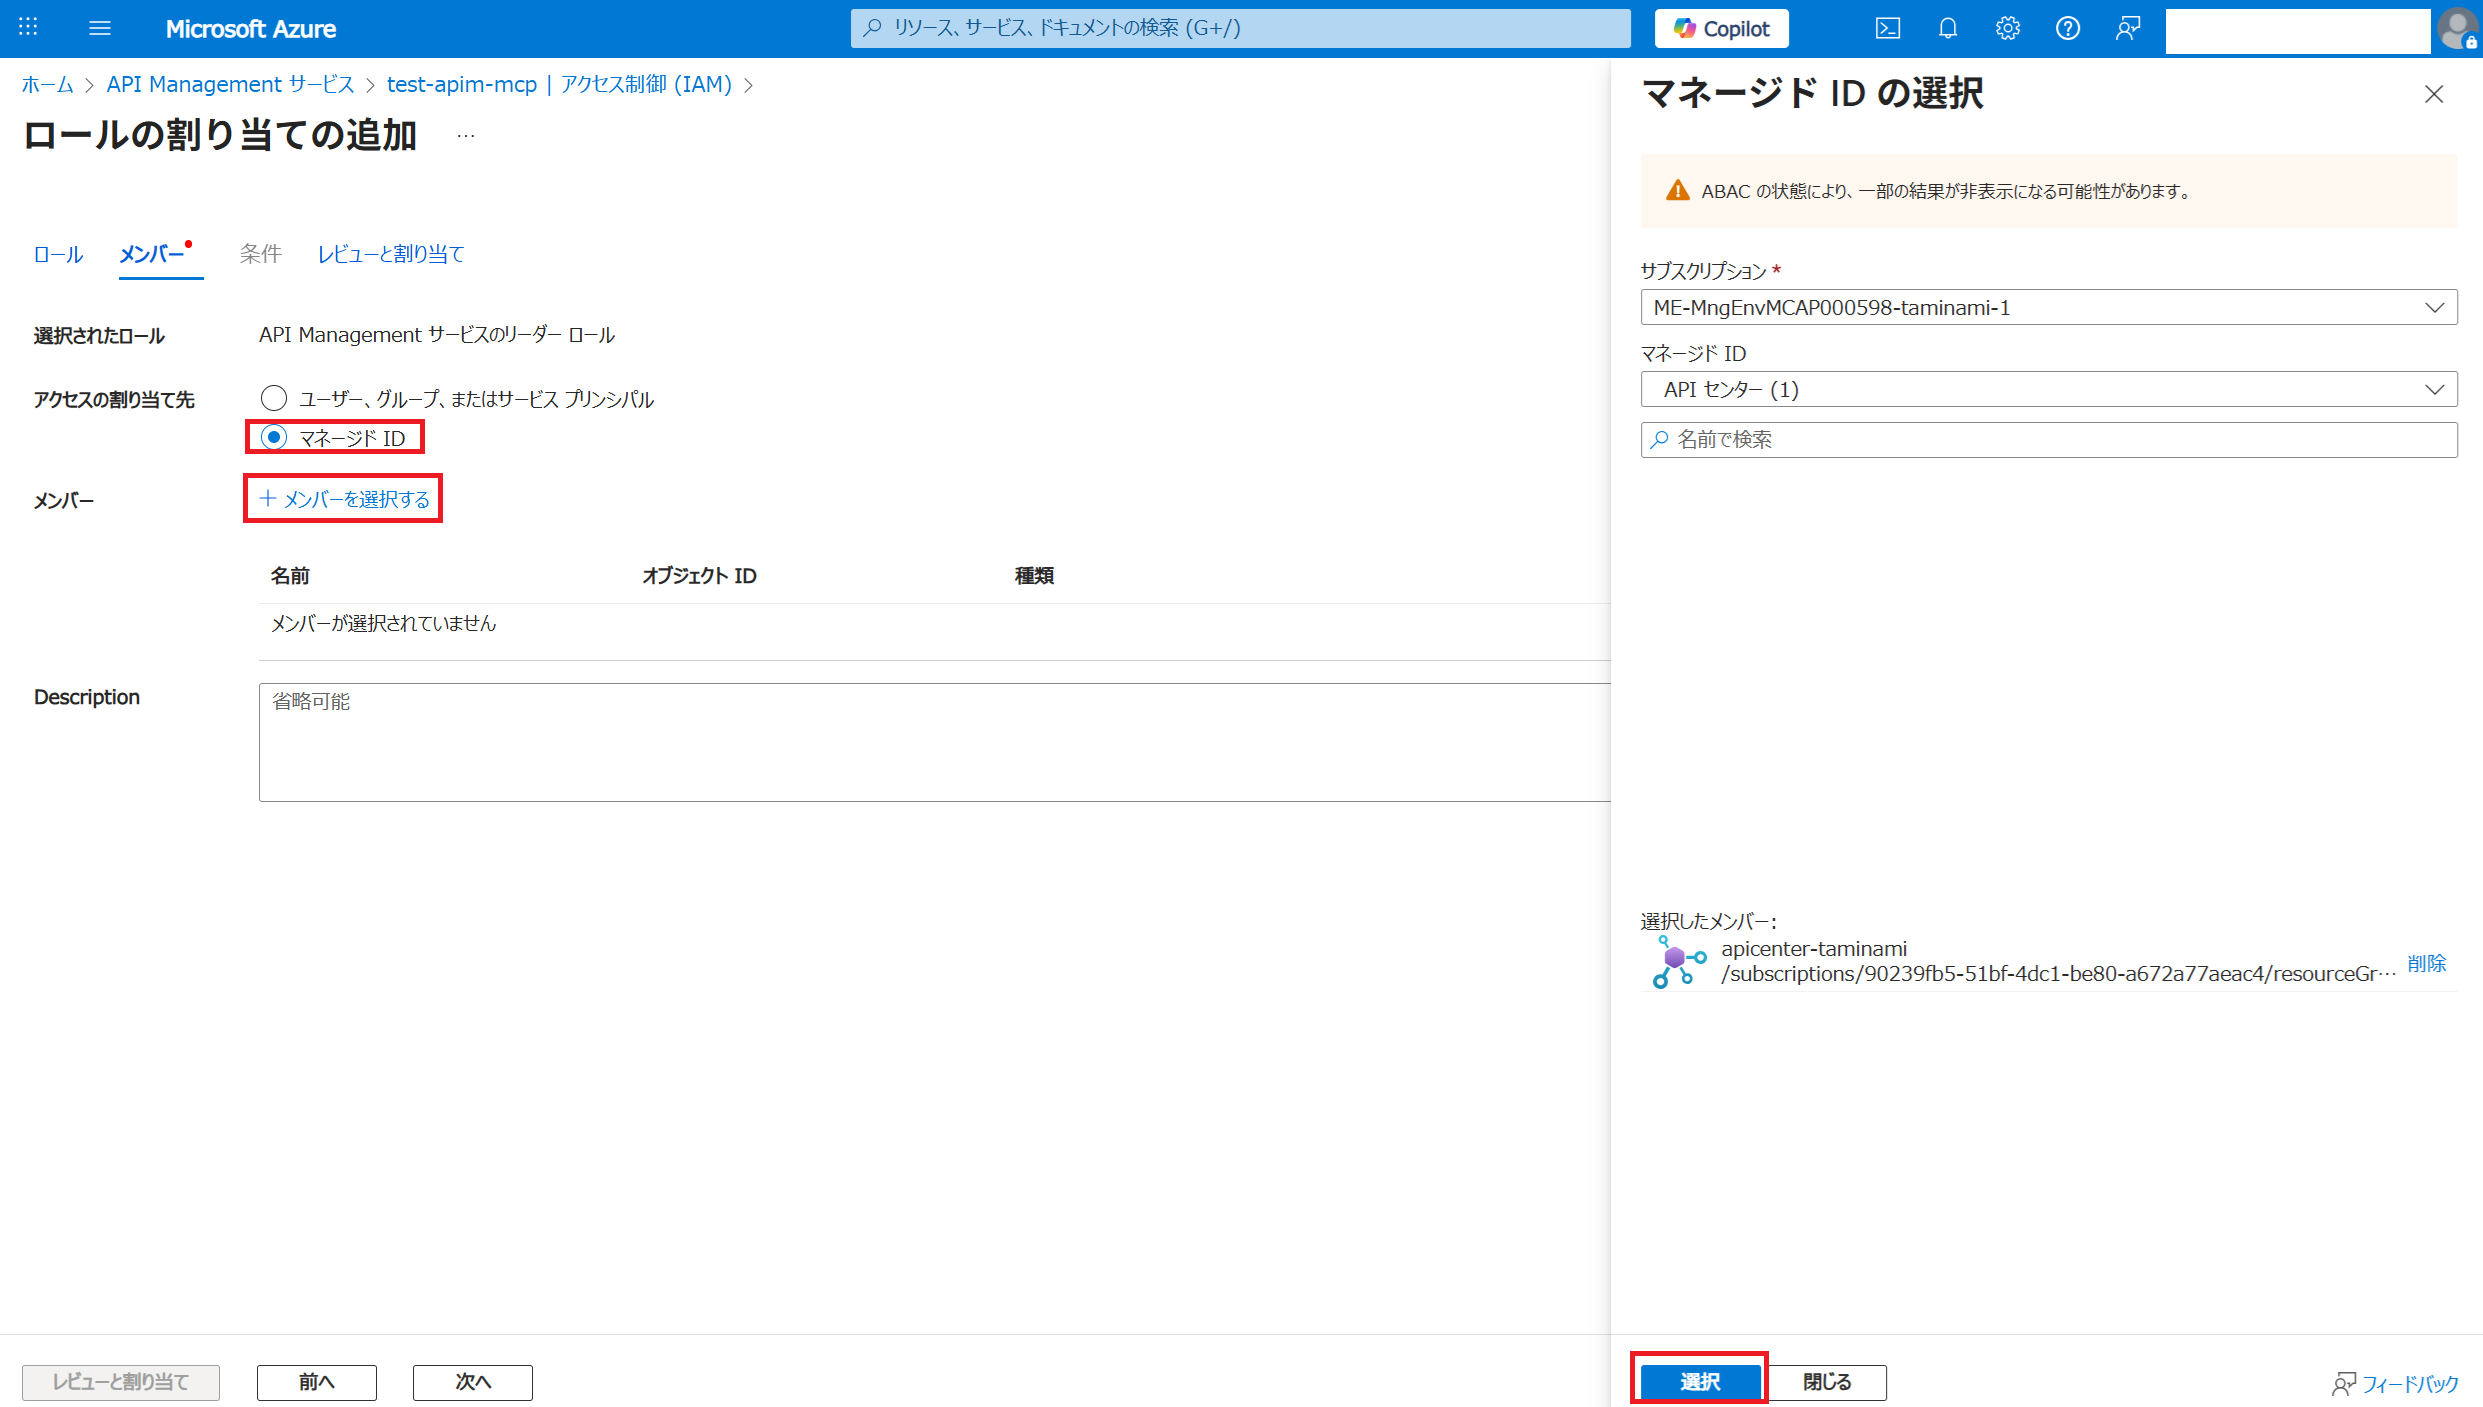Launch Copilot from the header
This screenshot has width=2483, height=1407.
tap(1721, 28)
